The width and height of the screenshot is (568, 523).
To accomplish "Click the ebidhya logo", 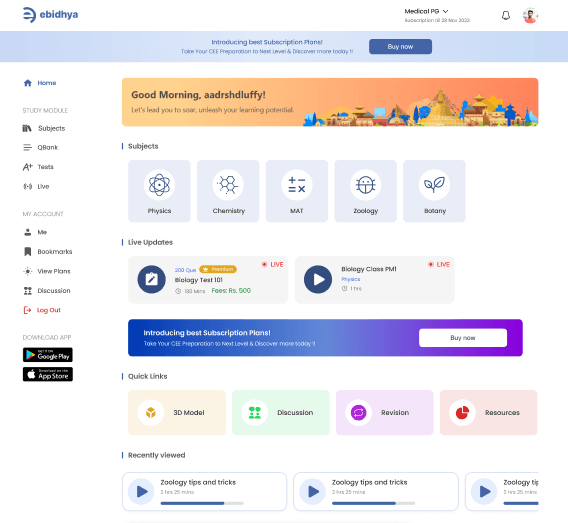I will (50, 15).
